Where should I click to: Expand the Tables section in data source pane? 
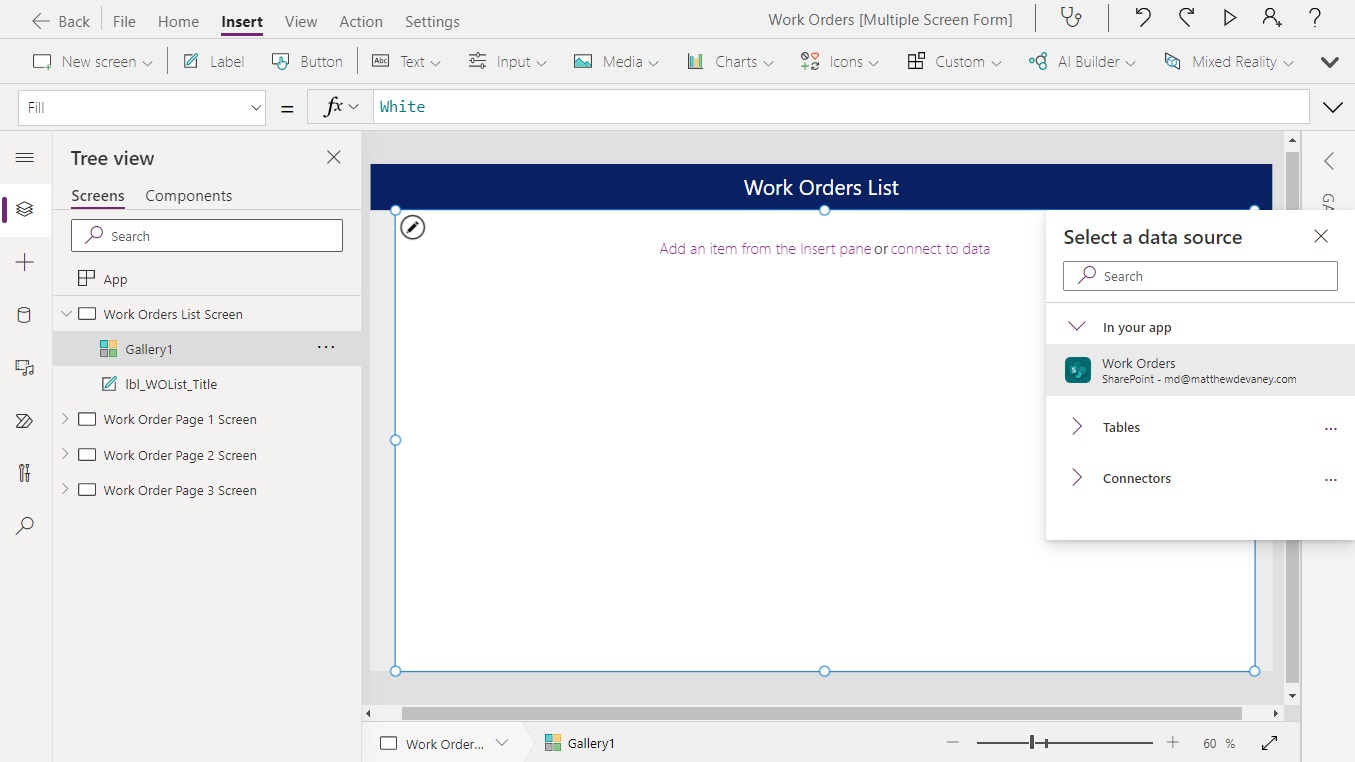coord(1077,427)
